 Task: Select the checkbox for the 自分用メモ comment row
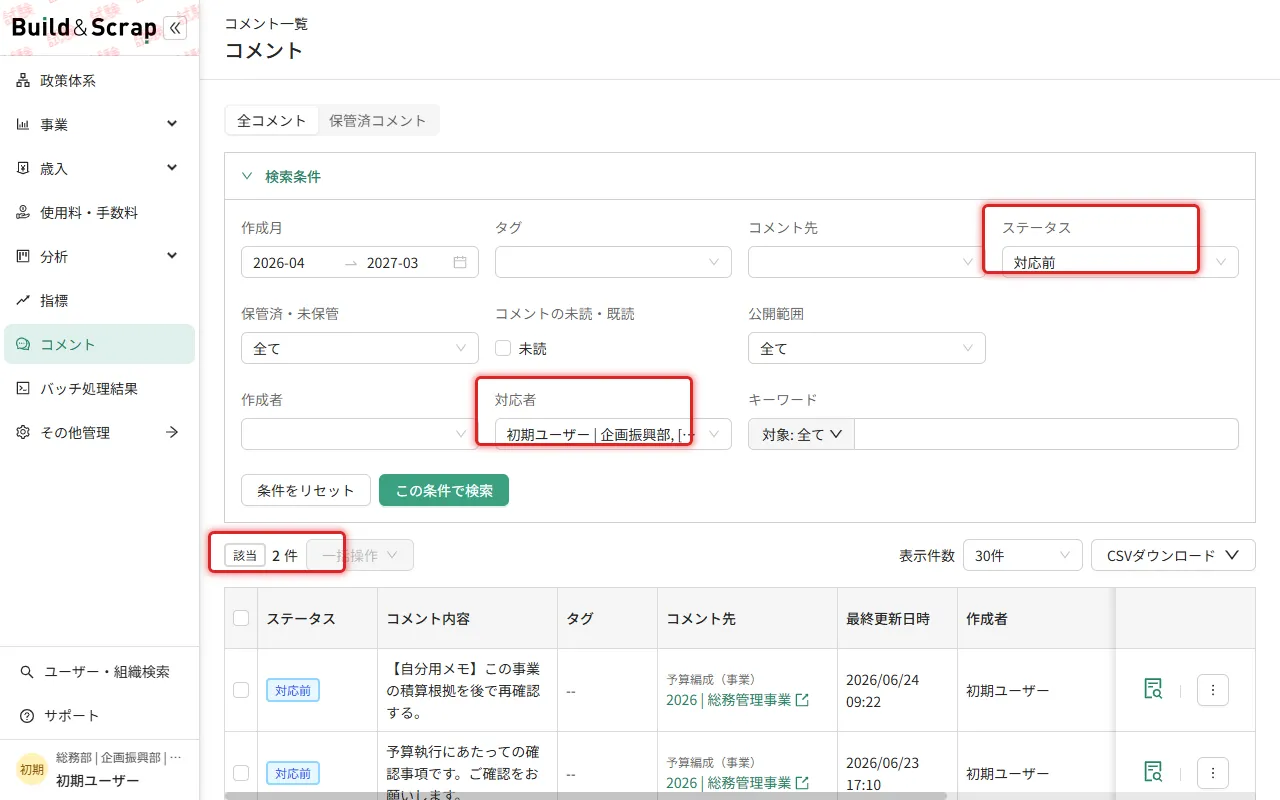coord(241,690)
